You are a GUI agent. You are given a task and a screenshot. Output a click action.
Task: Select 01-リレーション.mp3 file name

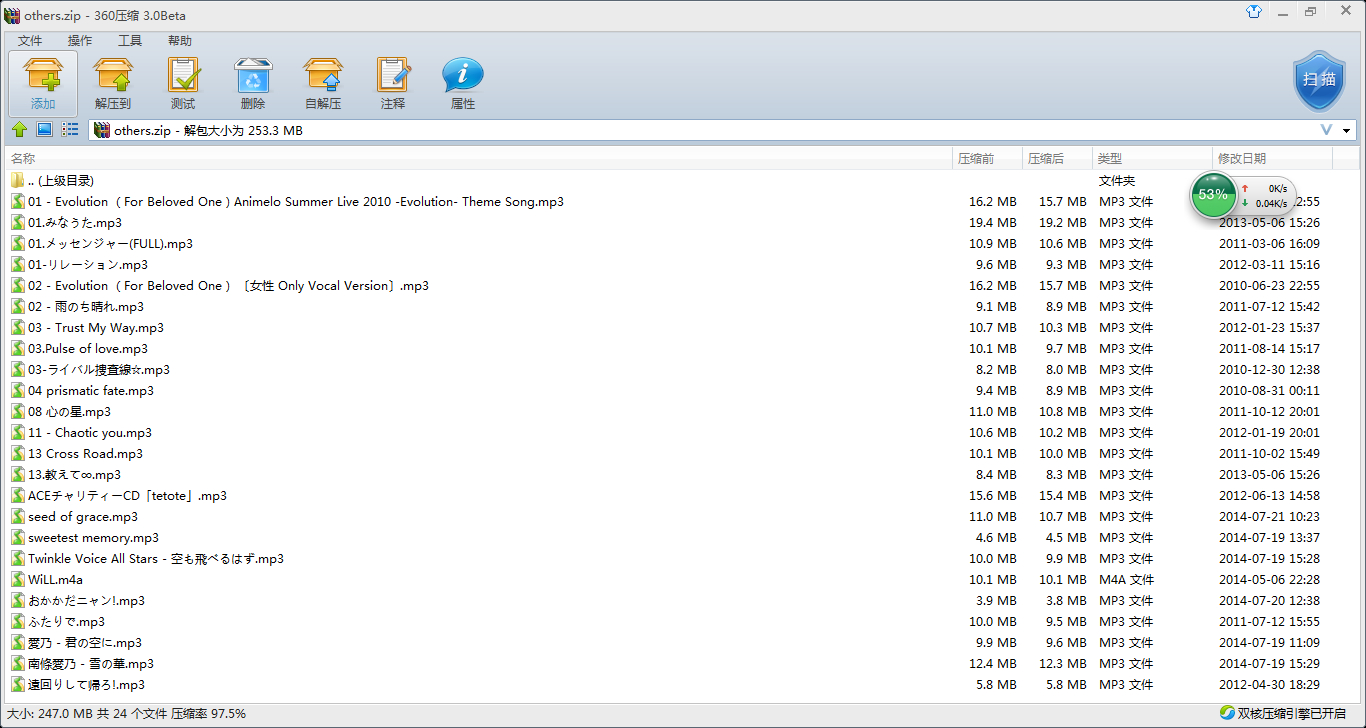(x=88, y=265)
